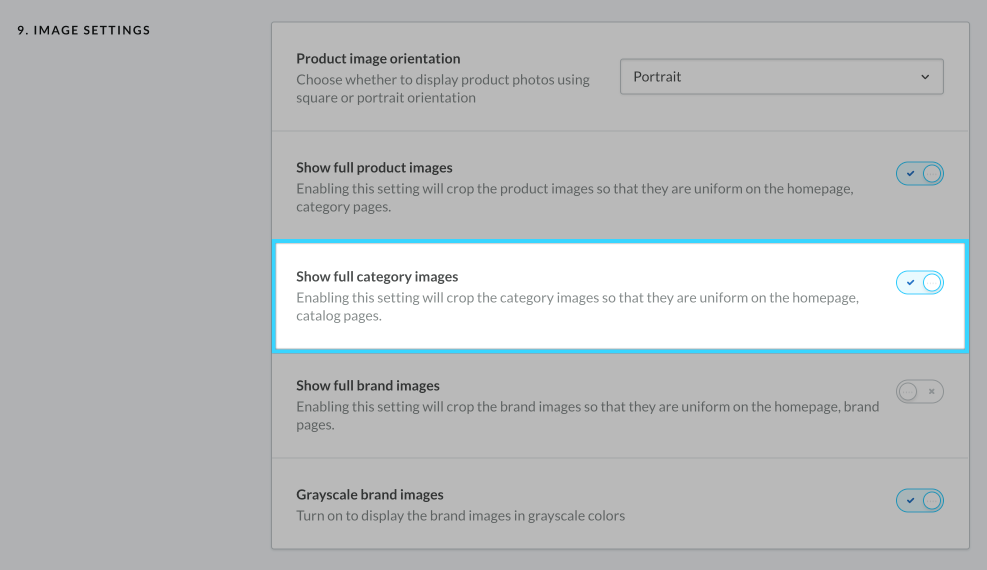This screenshot has width=987, height=570.
Task: Enable the Show full brand images toggle
Action: coord(919,392)
